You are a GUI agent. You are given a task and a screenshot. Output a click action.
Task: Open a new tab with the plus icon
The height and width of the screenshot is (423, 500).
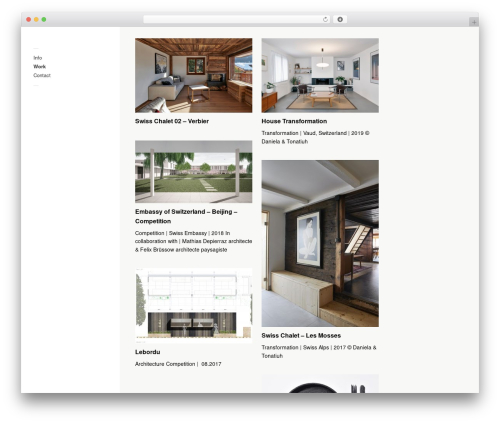[x=474, y=22]
